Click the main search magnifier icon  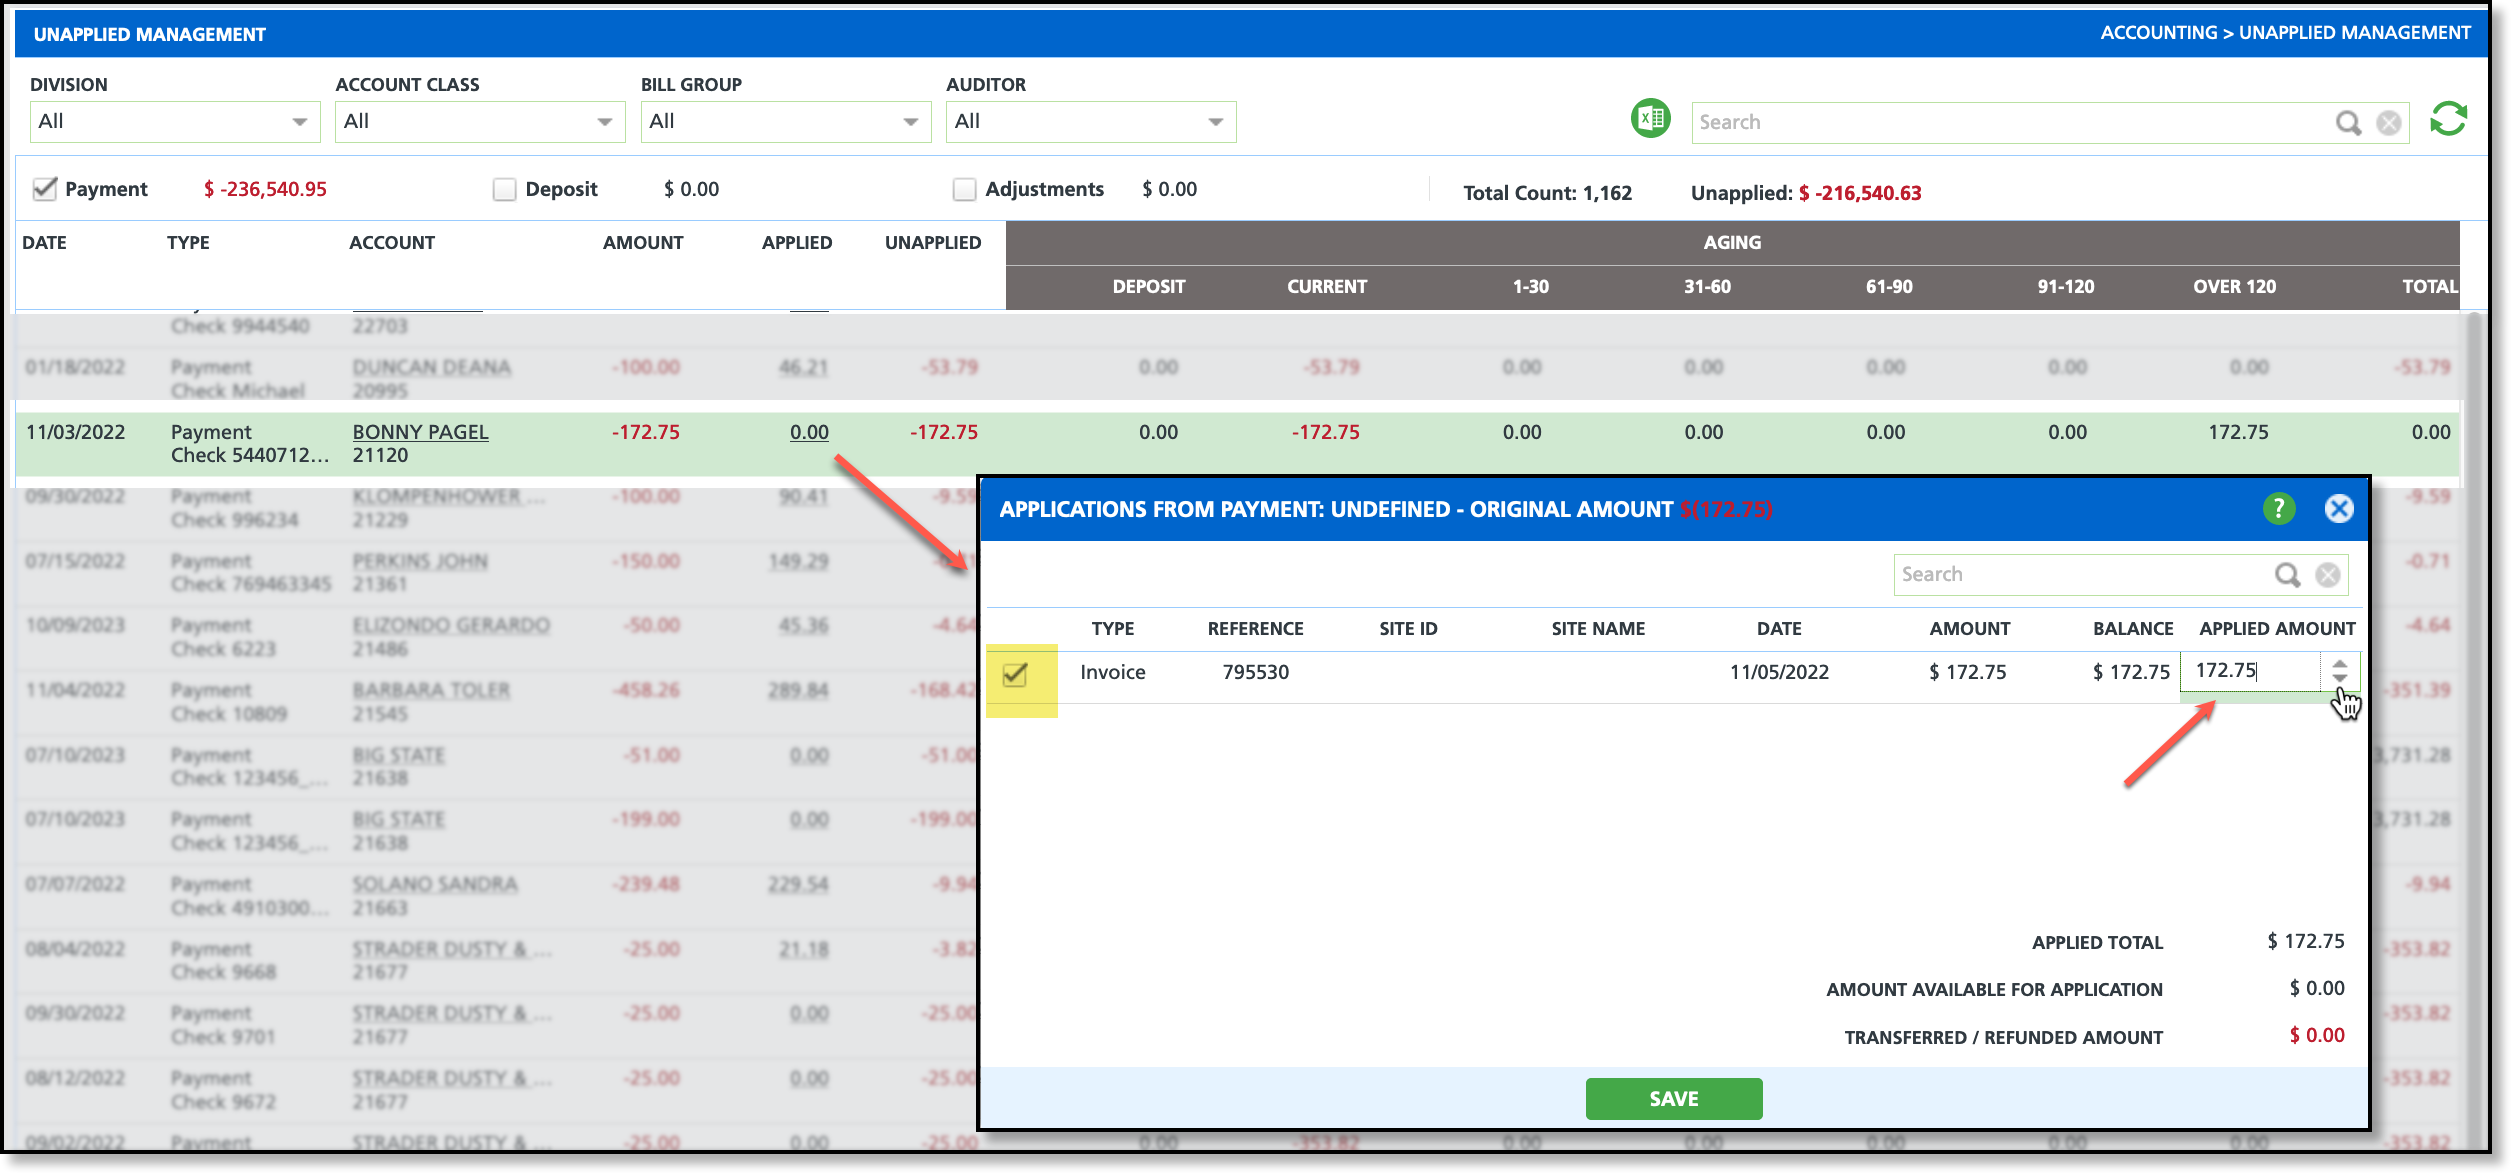click(x=2348, y=123)
